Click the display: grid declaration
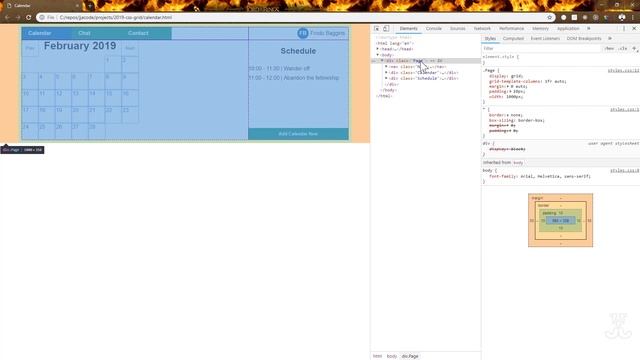640x360 pixels. 506,76
